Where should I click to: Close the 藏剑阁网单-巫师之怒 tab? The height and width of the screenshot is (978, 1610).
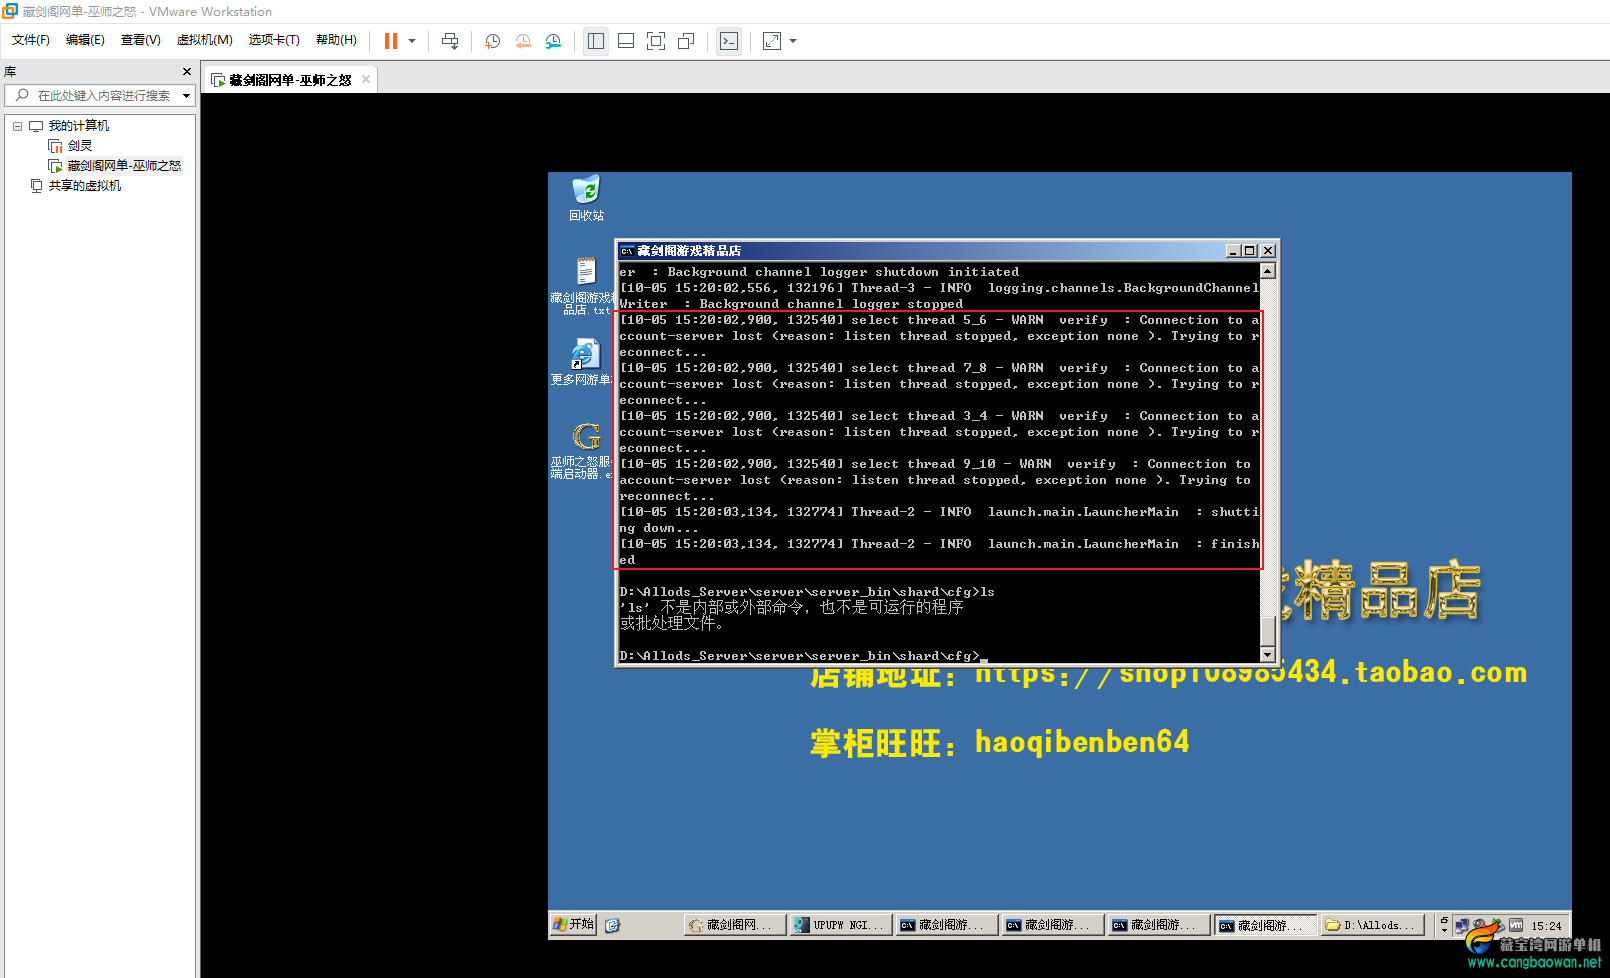tap(366, 79)
